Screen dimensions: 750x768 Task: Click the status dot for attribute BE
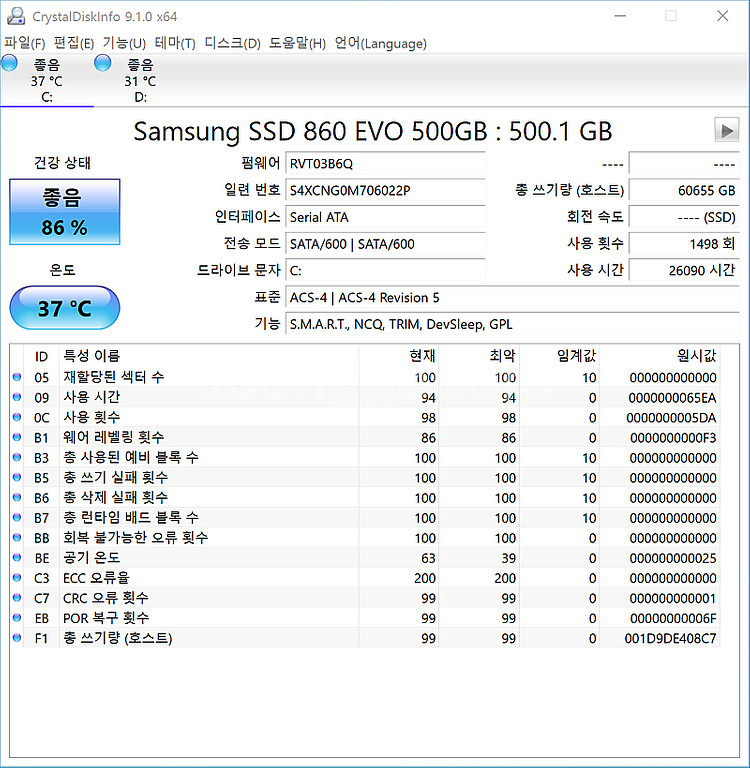17,557
